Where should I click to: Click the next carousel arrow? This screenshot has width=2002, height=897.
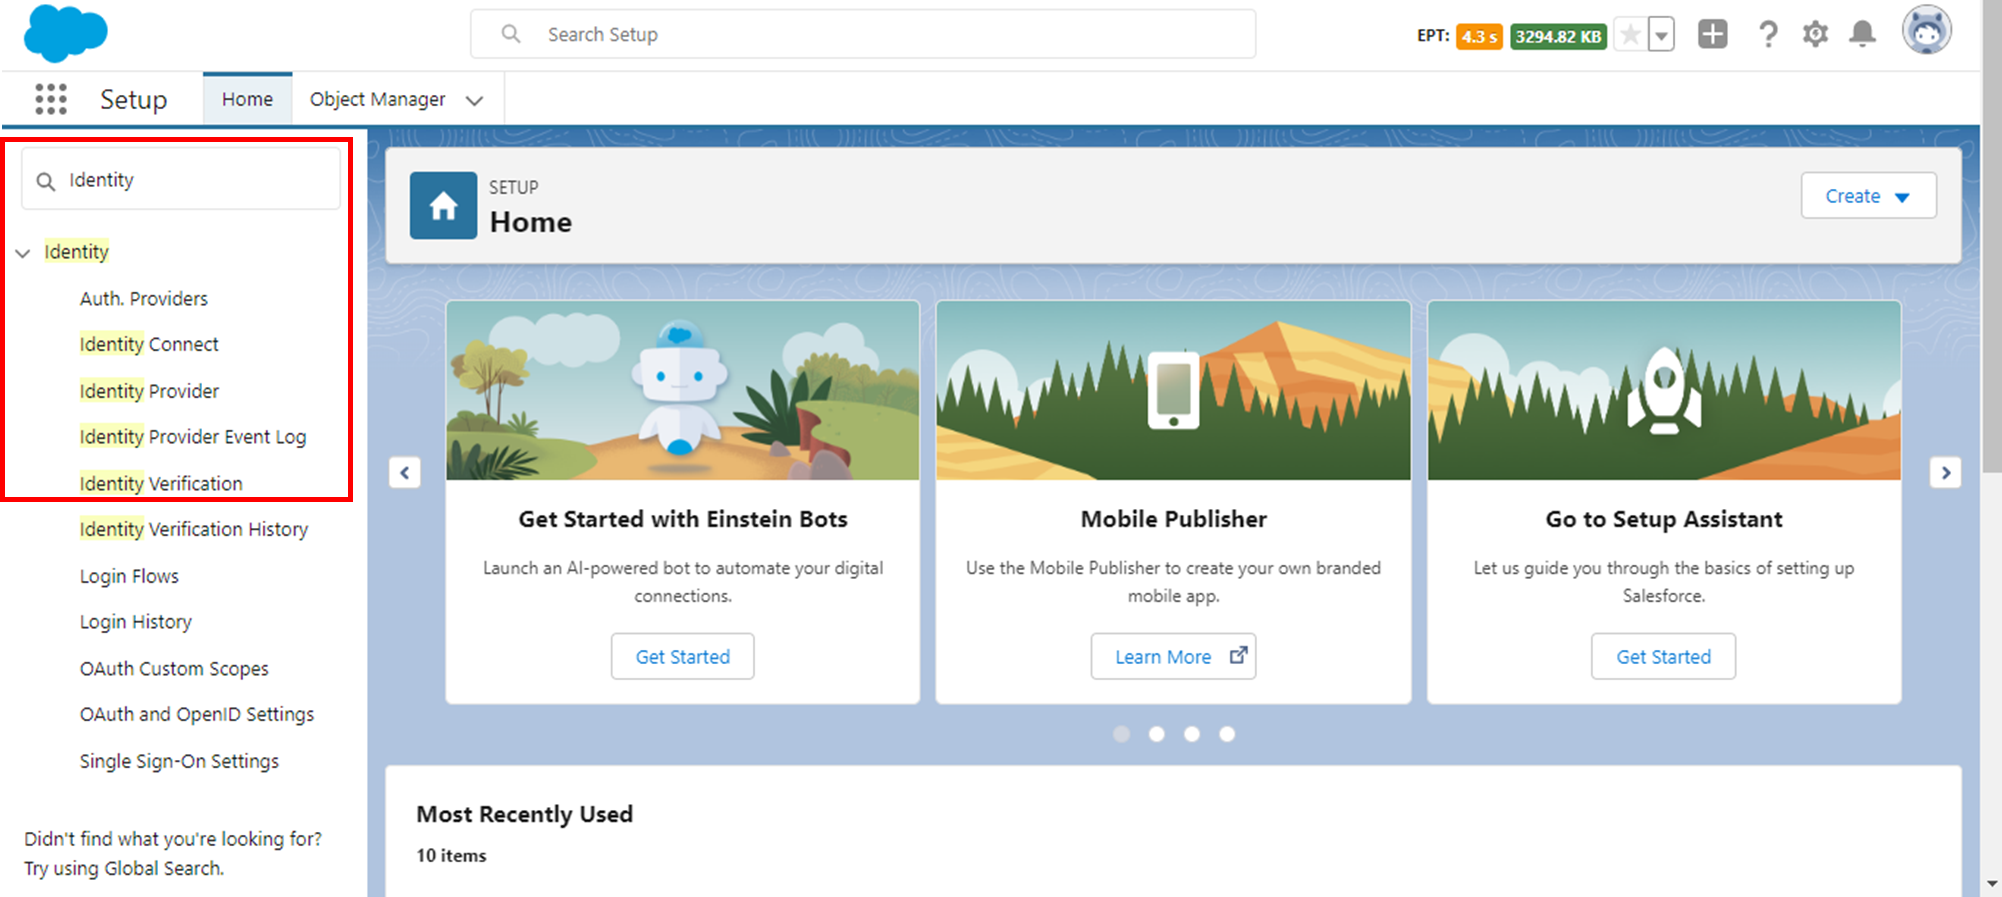click(x=1946, y=472)
